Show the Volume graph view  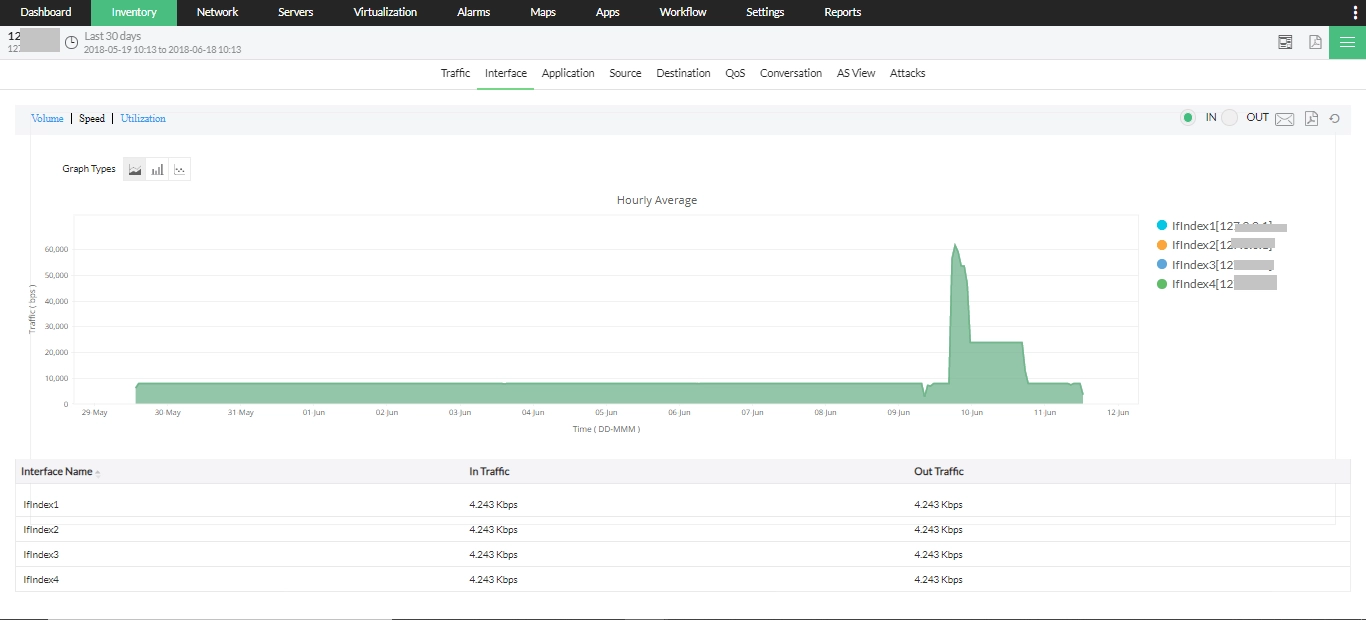point(47,118)
